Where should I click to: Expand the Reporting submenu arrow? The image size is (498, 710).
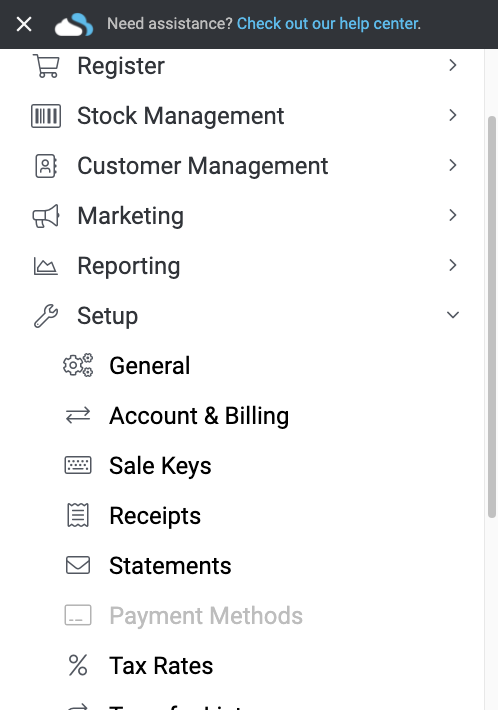pyautogui.click(x=452, y=265)
